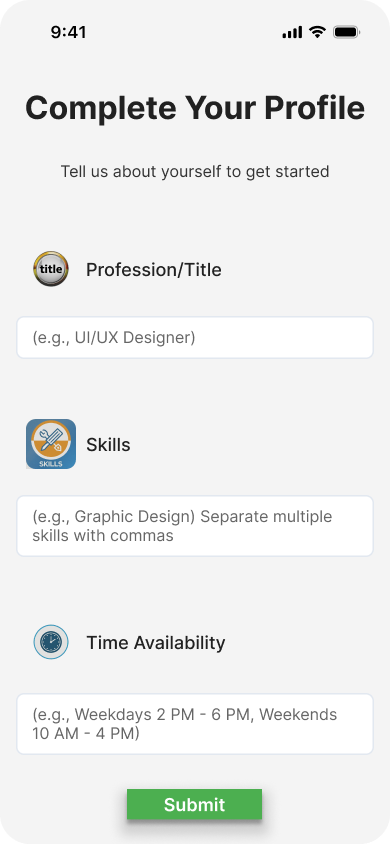Viewport: 390px width, 844px height.
Task: Tap the battery indicator icon
Action: pos(346,32)
